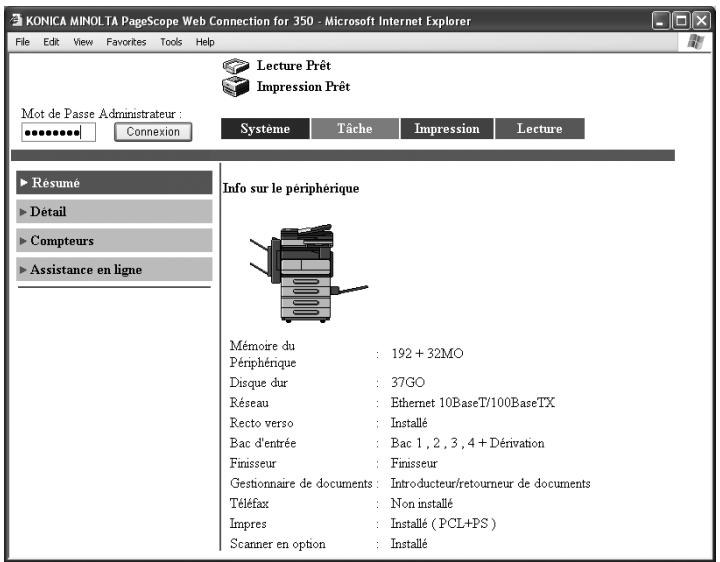Click the Windows flag logo in menu bar
720x562 pixels.
coord(695,42)
